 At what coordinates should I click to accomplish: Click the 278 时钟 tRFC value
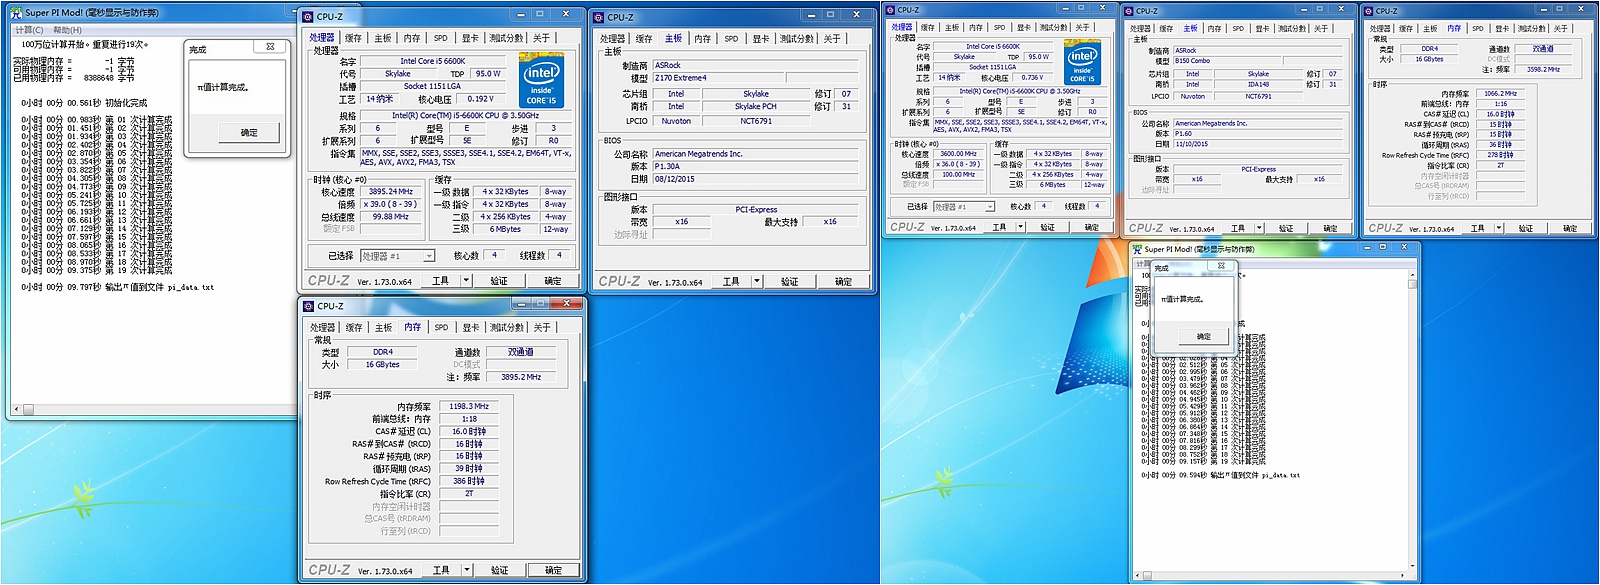pos(1500,155)
